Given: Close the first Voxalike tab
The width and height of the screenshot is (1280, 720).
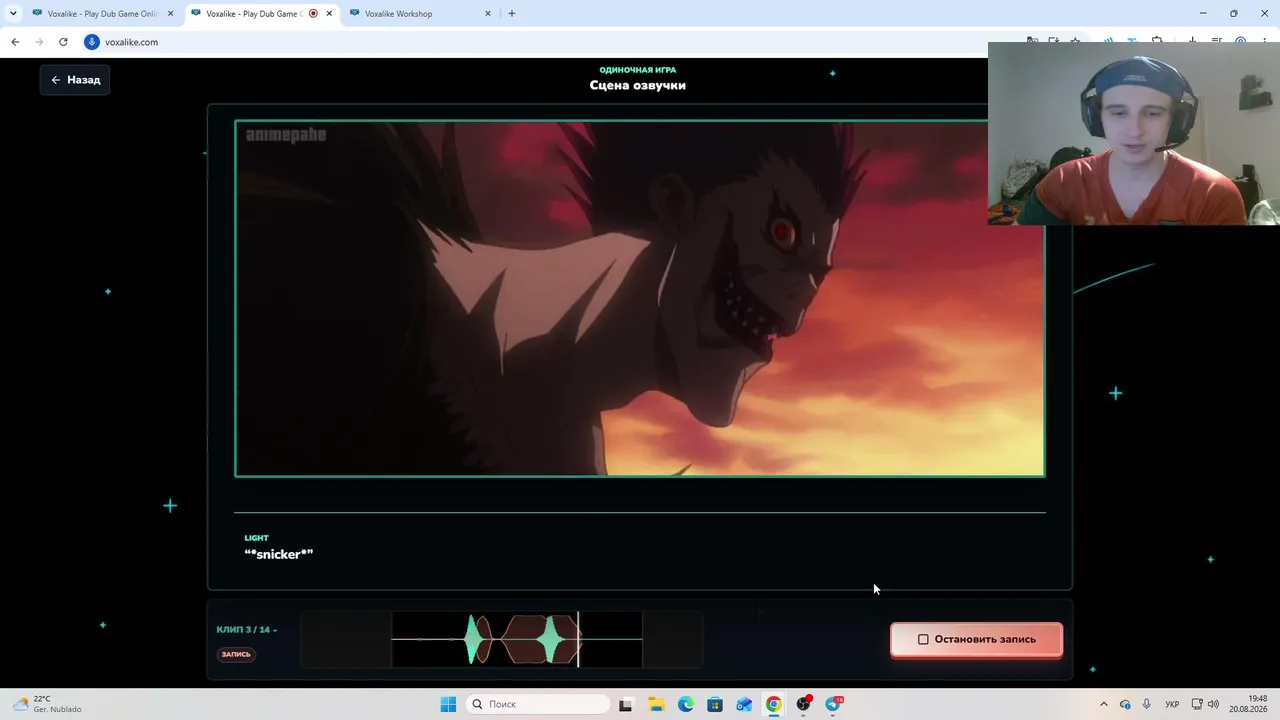Looking at the screenshot, I should coord(171,14).
